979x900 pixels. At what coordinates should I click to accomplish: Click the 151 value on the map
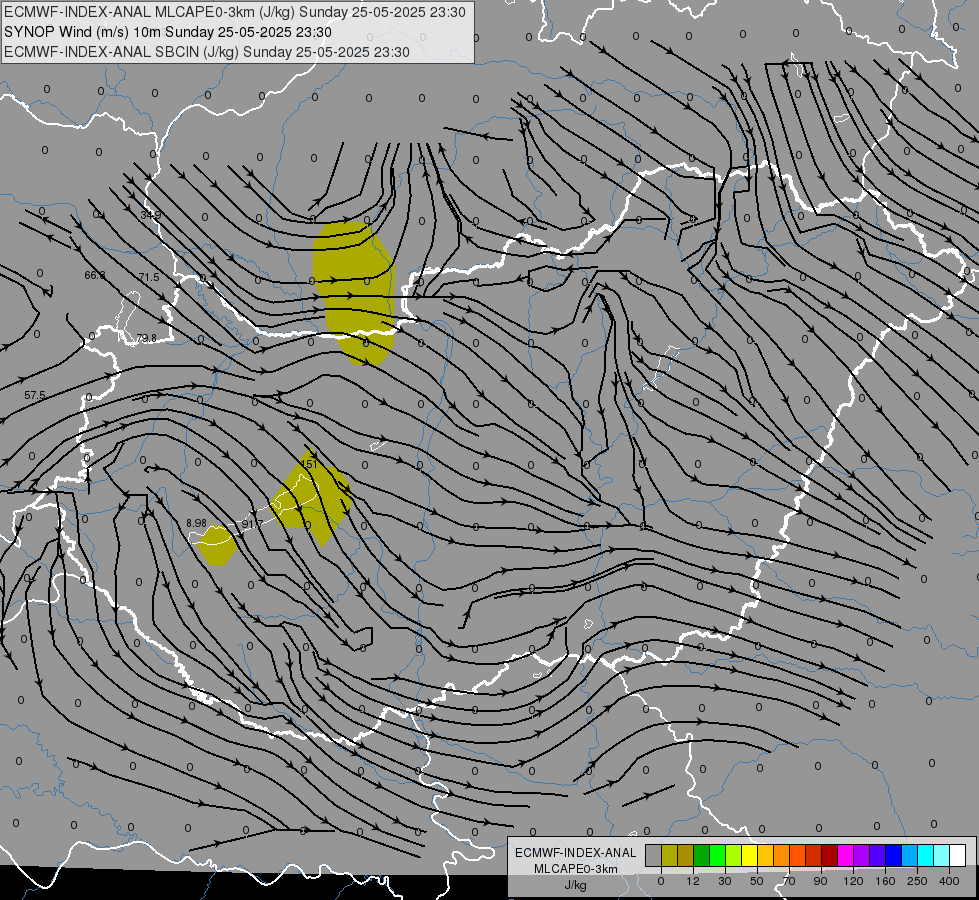pos(309,464)
